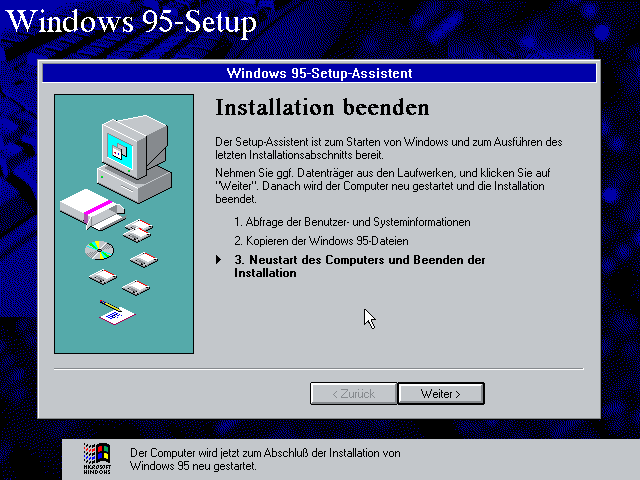Screen dimensions: 640x480
Task: Click step 3 Neustart des Computers text
Action: click(x=360, y=266)
